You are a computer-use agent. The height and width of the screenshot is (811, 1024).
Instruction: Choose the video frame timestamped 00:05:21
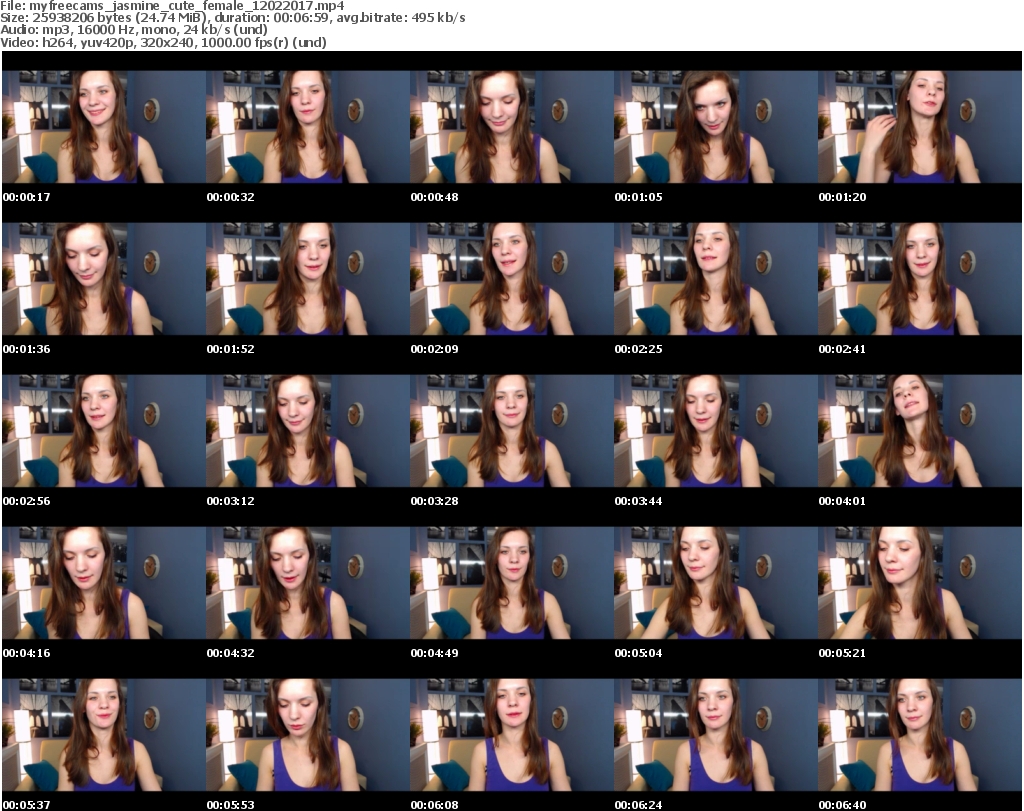pos(920,583)
